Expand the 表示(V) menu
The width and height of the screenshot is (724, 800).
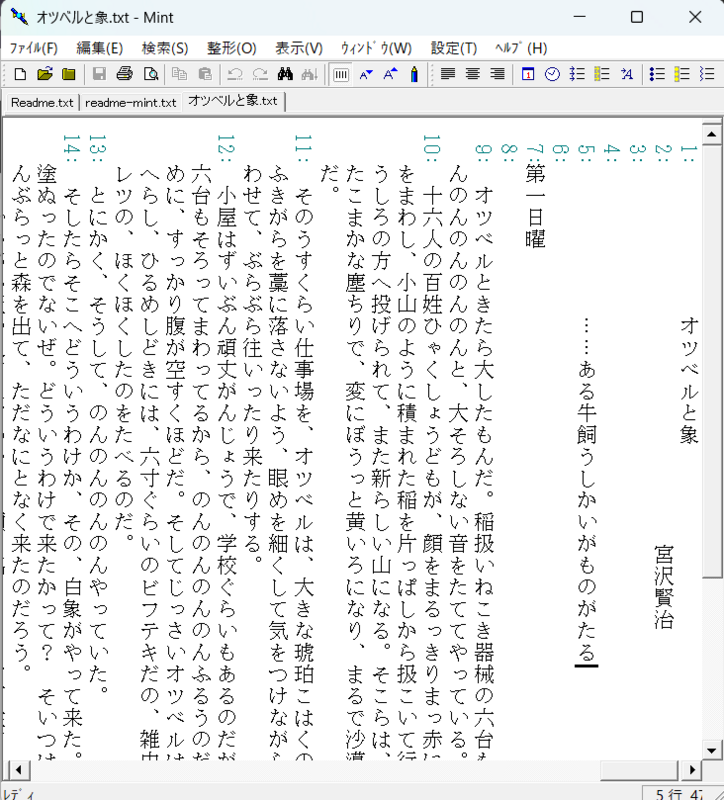click(x=299, y=48)
